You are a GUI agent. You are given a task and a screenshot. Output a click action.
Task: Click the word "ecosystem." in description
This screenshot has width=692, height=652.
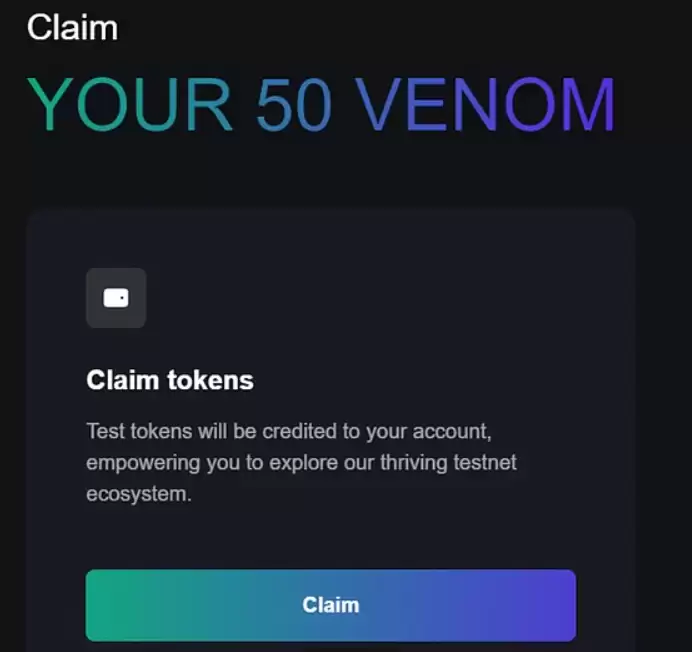click(x=139, y=494)
